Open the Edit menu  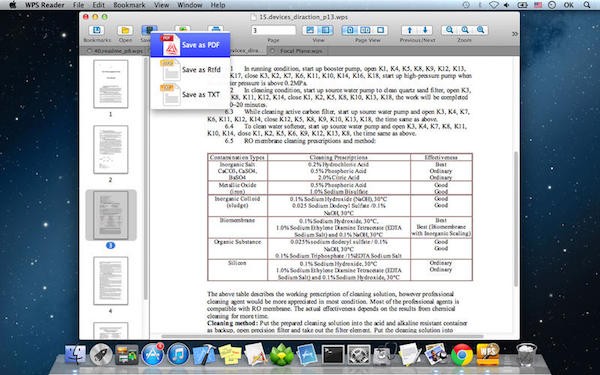[98, 5]
